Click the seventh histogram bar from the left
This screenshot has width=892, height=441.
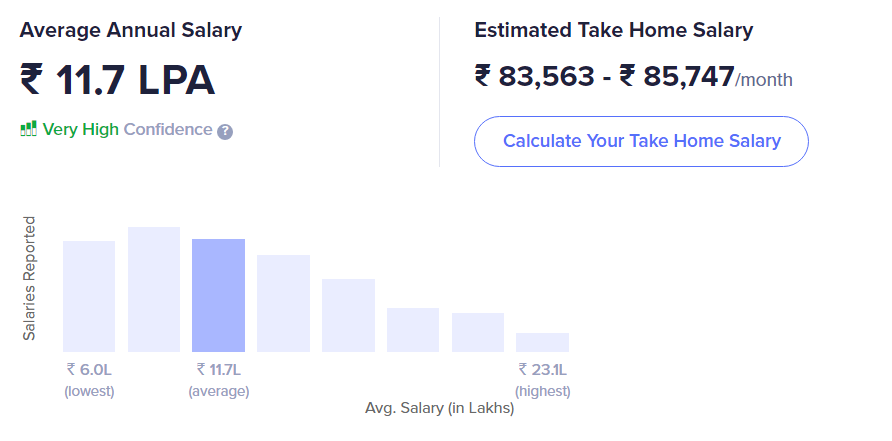(478, 332)
